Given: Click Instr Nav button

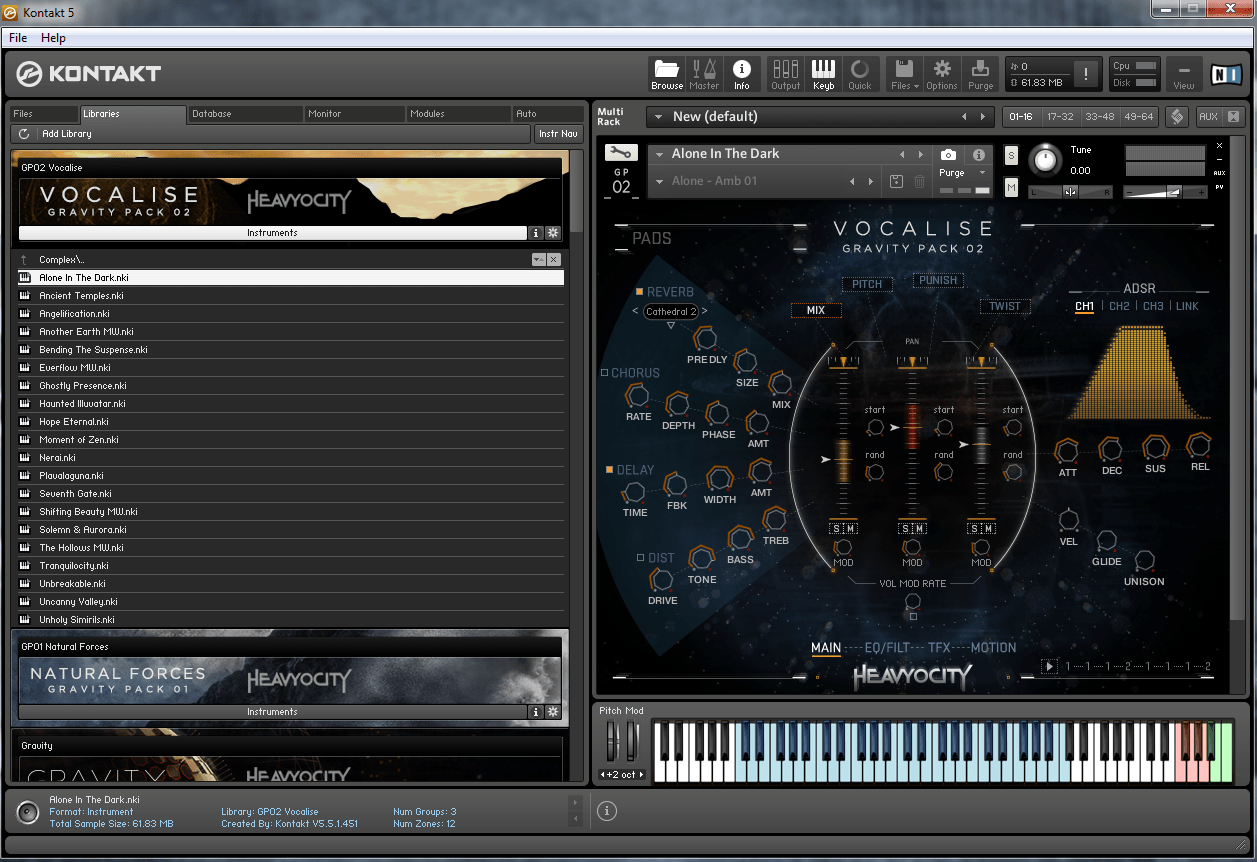Looking at the screenshot, I should click(558, 134).
